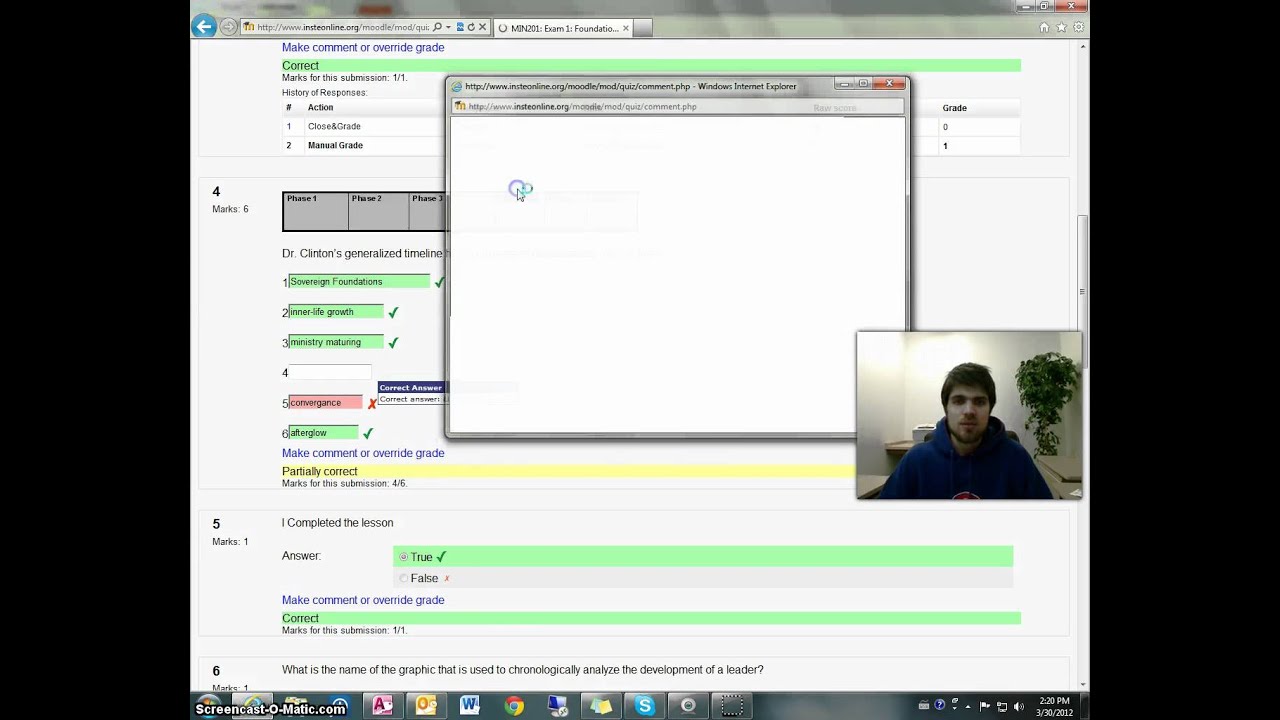The image size is (1280, 720).
Task: Click the Close&Grade history row
Action: click(x=650, y=126)
